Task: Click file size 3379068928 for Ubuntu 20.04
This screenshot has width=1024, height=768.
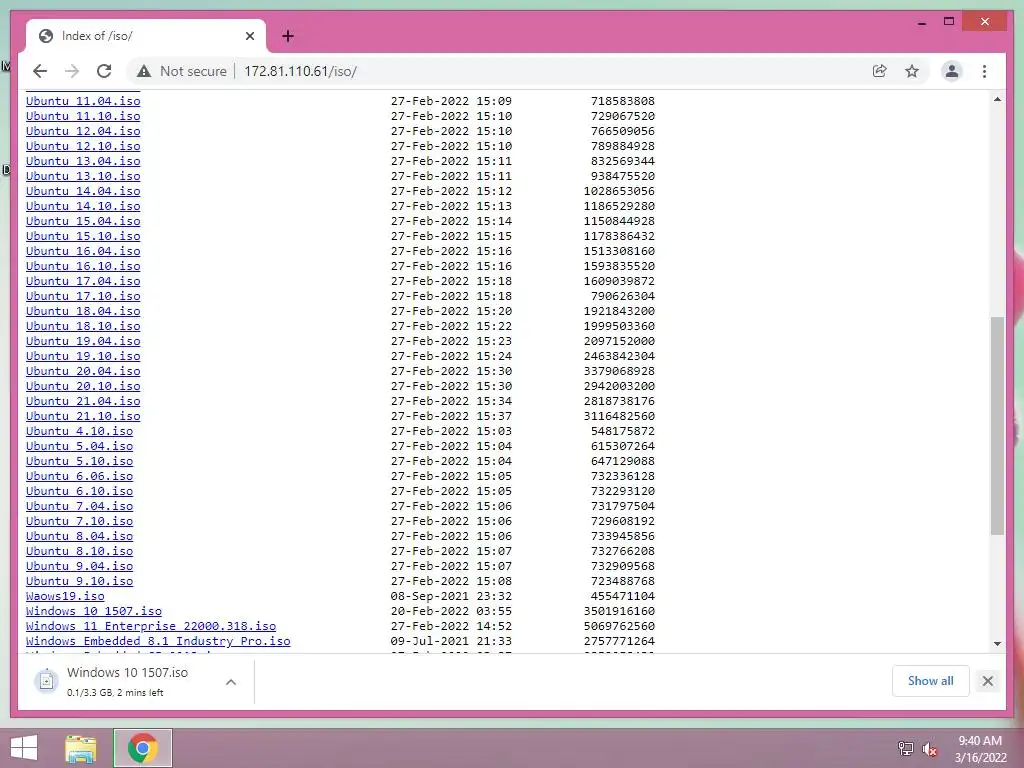Action: point(619,372)
